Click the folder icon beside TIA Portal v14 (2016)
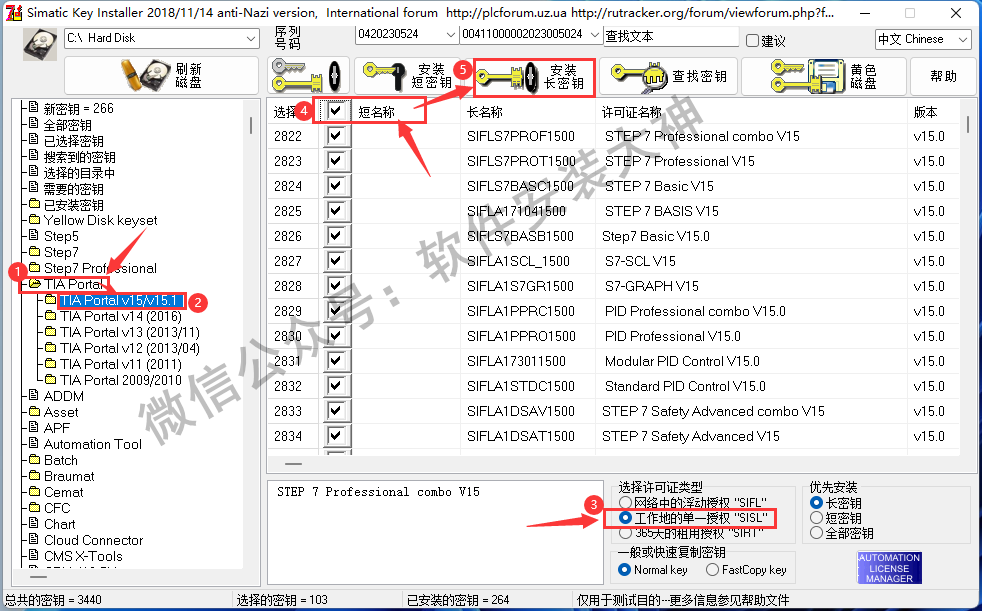Screen dimensions: 982x611 (51, 316)
